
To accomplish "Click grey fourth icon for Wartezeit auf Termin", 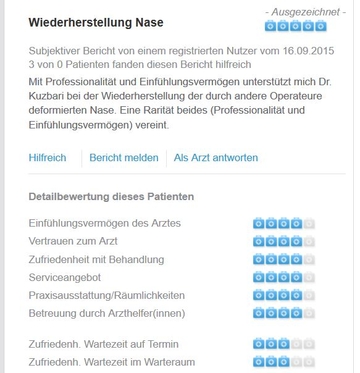I will [296, 344].
